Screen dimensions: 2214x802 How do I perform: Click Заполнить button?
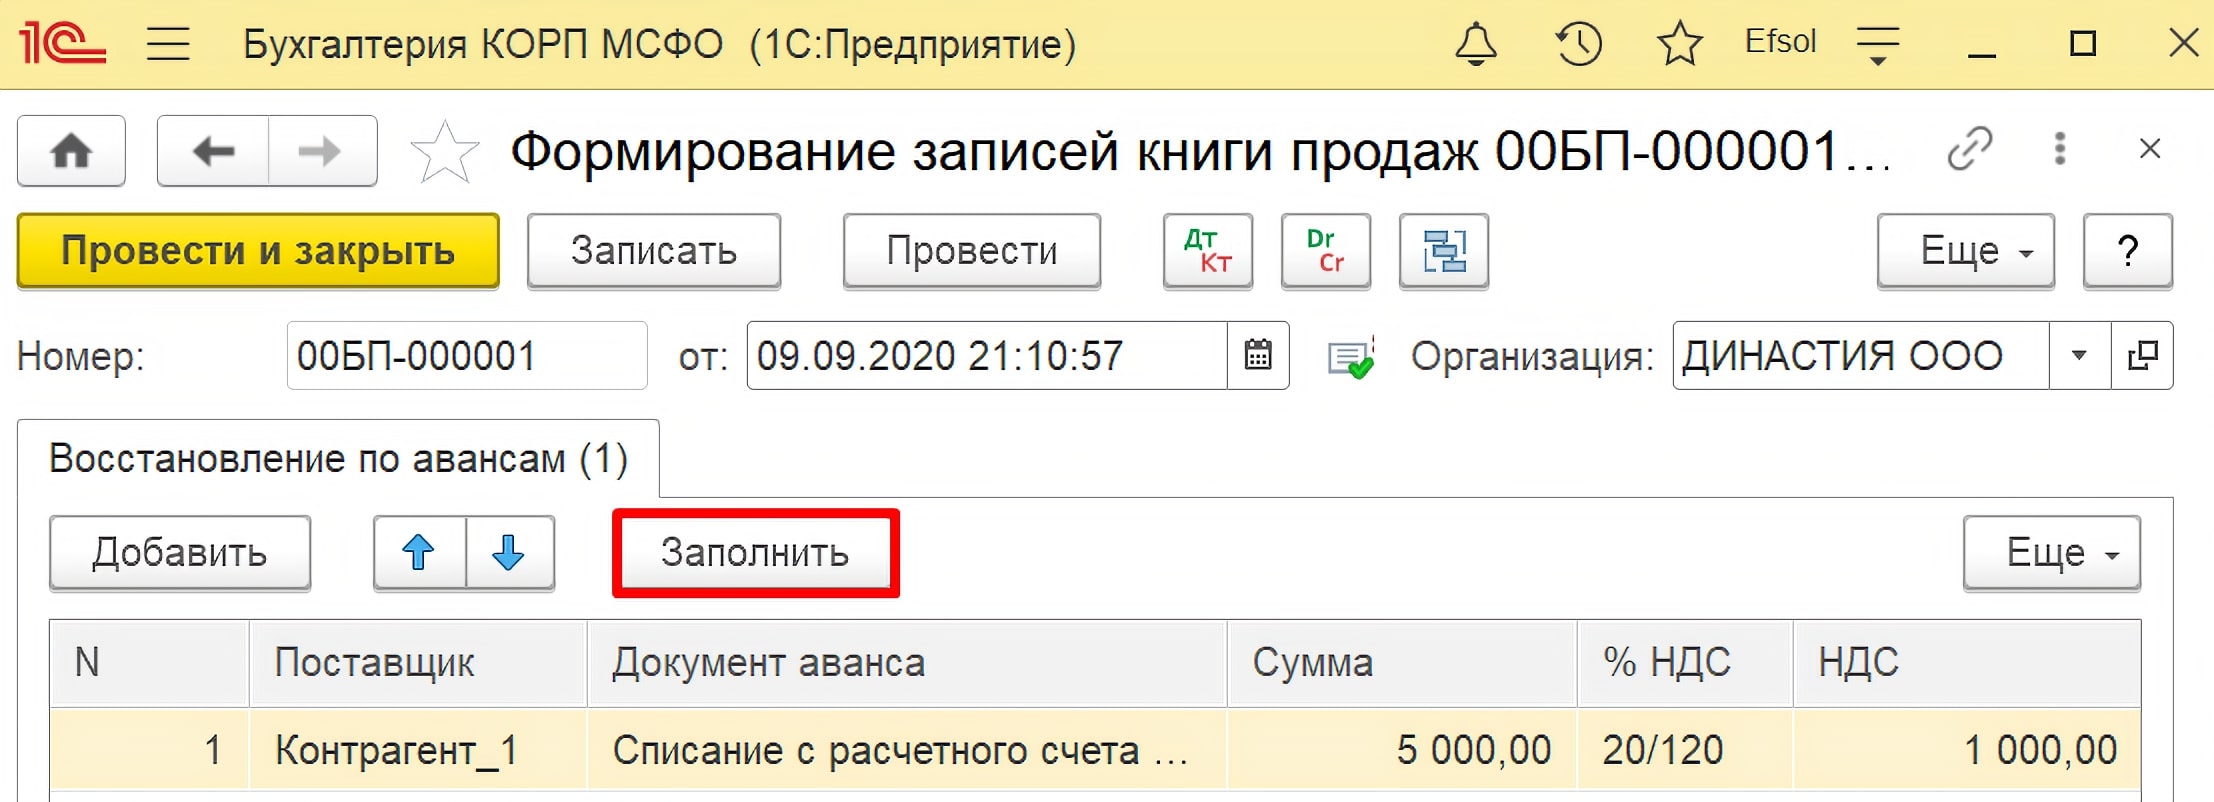(x=755, y=553)
